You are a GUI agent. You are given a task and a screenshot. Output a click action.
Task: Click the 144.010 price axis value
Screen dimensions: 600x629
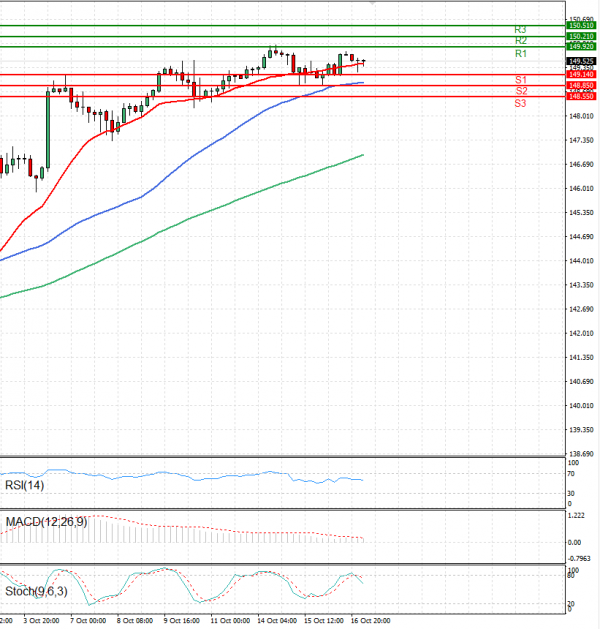tap(581, 261)
